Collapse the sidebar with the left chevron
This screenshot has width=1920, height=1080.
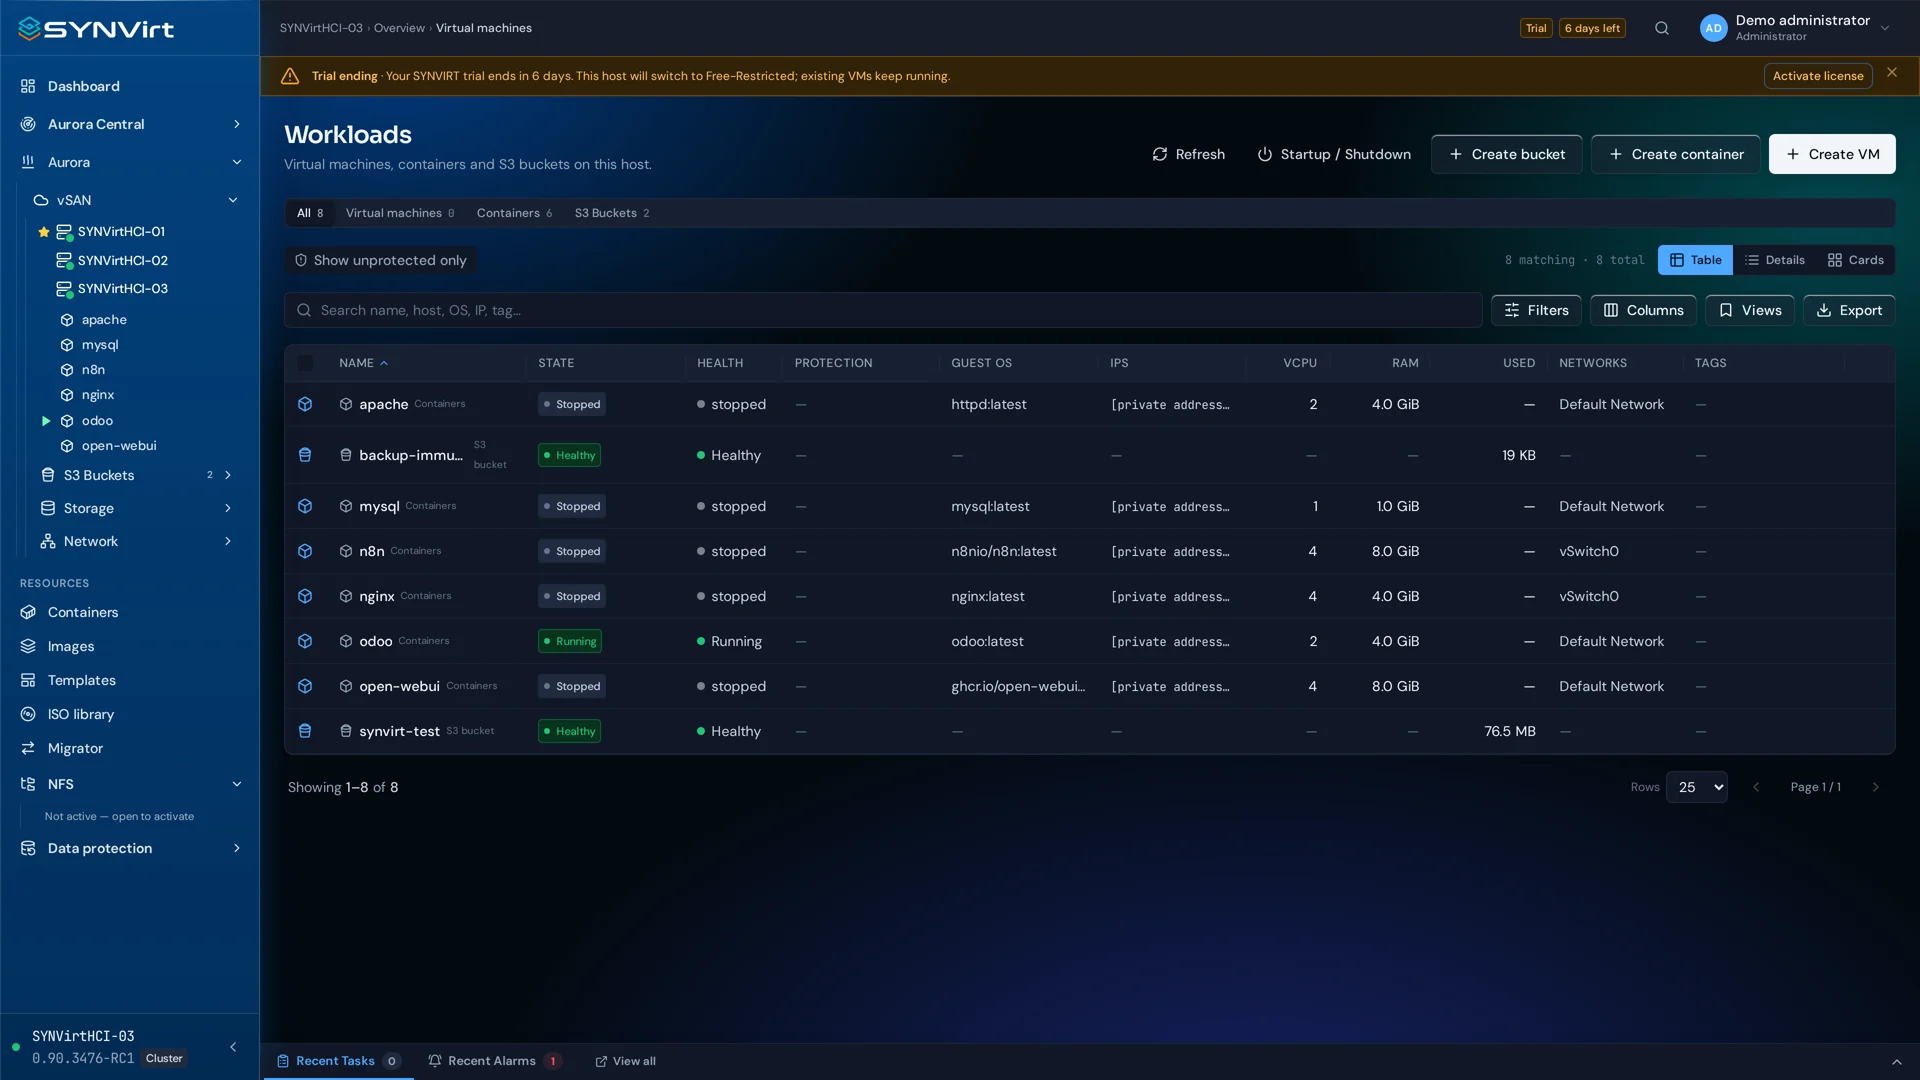tap(233, 1047)
